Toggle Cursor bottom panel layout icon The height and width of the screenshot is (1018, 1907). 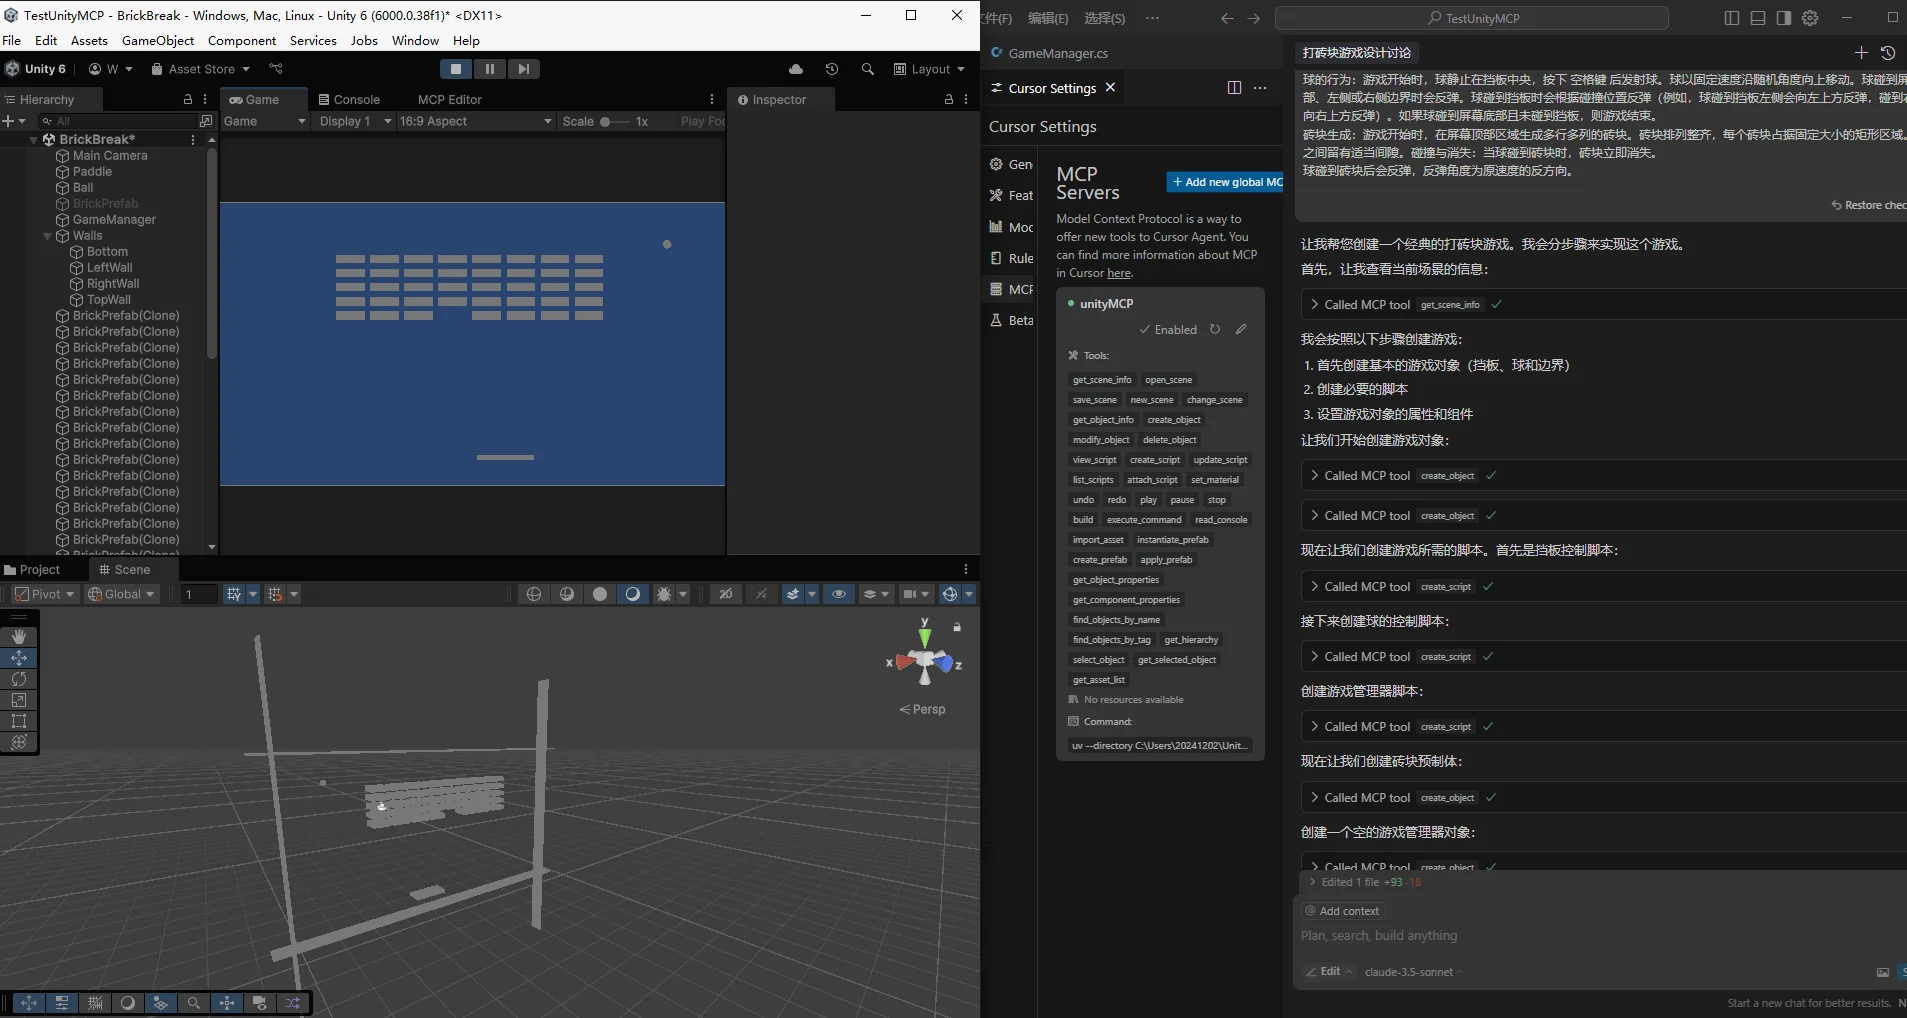[1758, 18]
